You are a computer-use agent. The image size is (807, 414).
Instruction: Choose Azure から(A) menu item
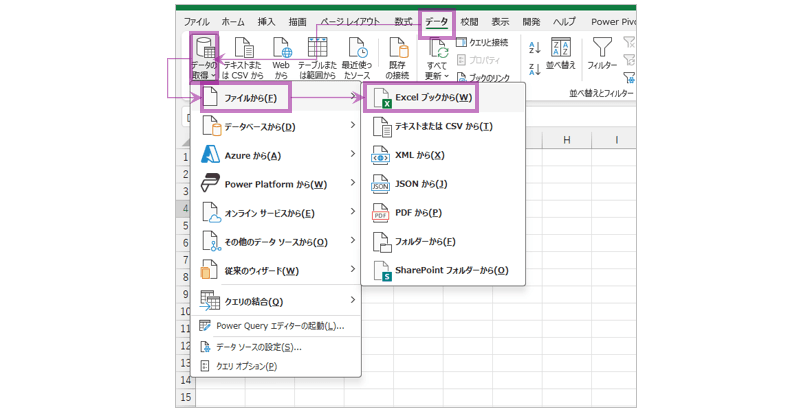click(276, 155)
